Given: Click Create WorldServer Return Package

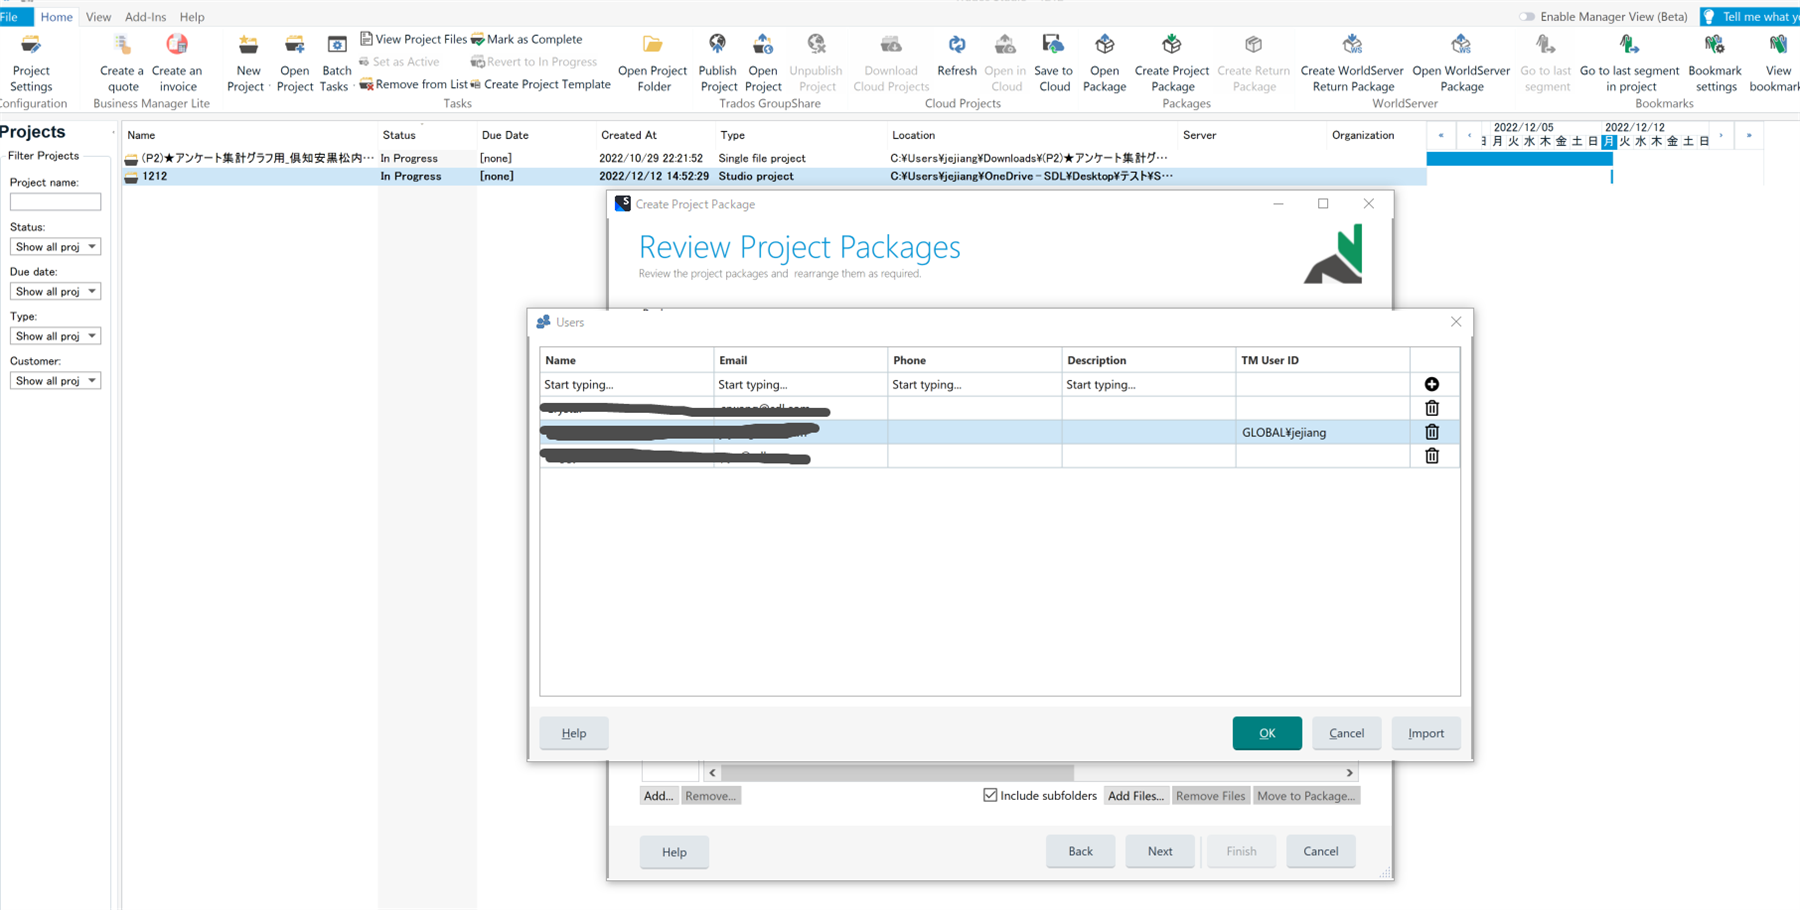Looking at the screenshot, I should [x=1352, y=64].
